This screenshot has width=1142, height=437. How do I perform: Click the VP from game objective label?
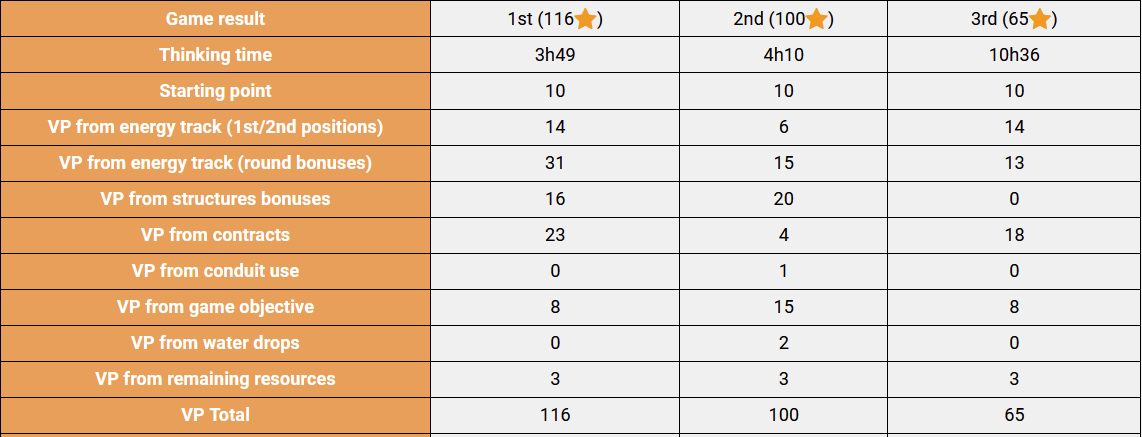pyautogui.click(x=216, y=307)
